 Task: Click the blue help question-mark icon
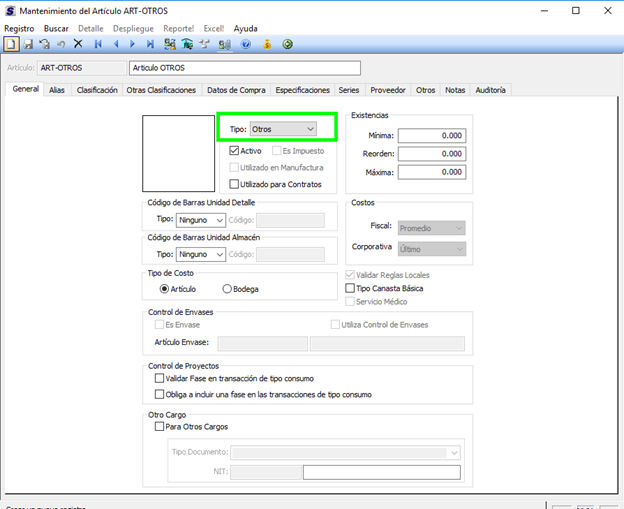tap(246, 44)
